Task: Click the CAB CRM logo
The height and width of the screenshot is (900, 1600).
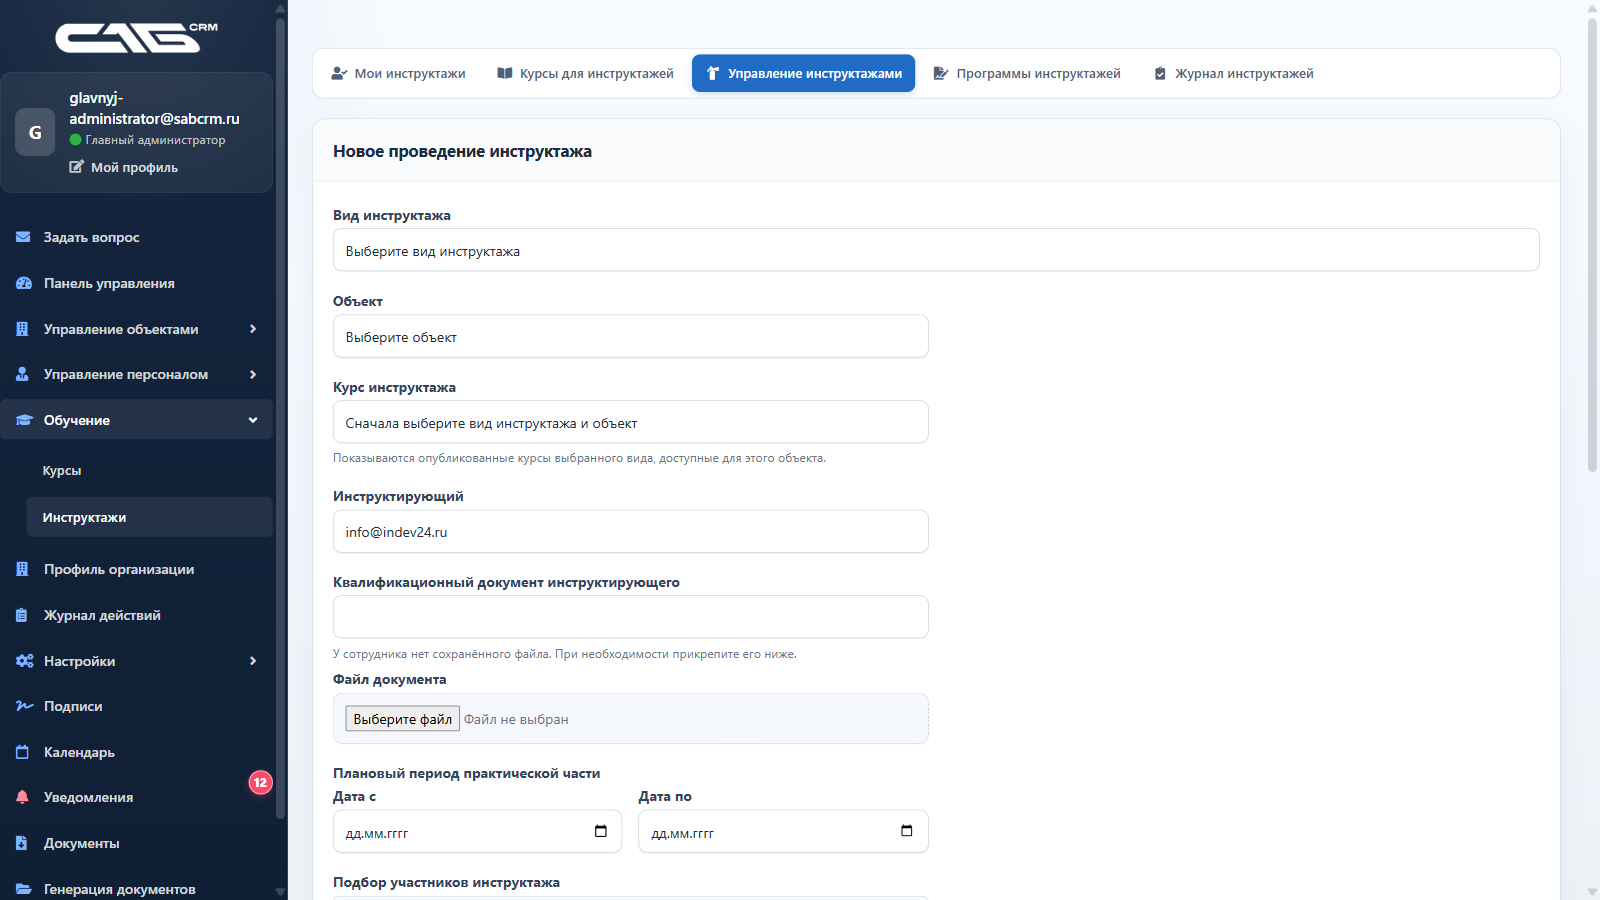Action: coord(136,37)
